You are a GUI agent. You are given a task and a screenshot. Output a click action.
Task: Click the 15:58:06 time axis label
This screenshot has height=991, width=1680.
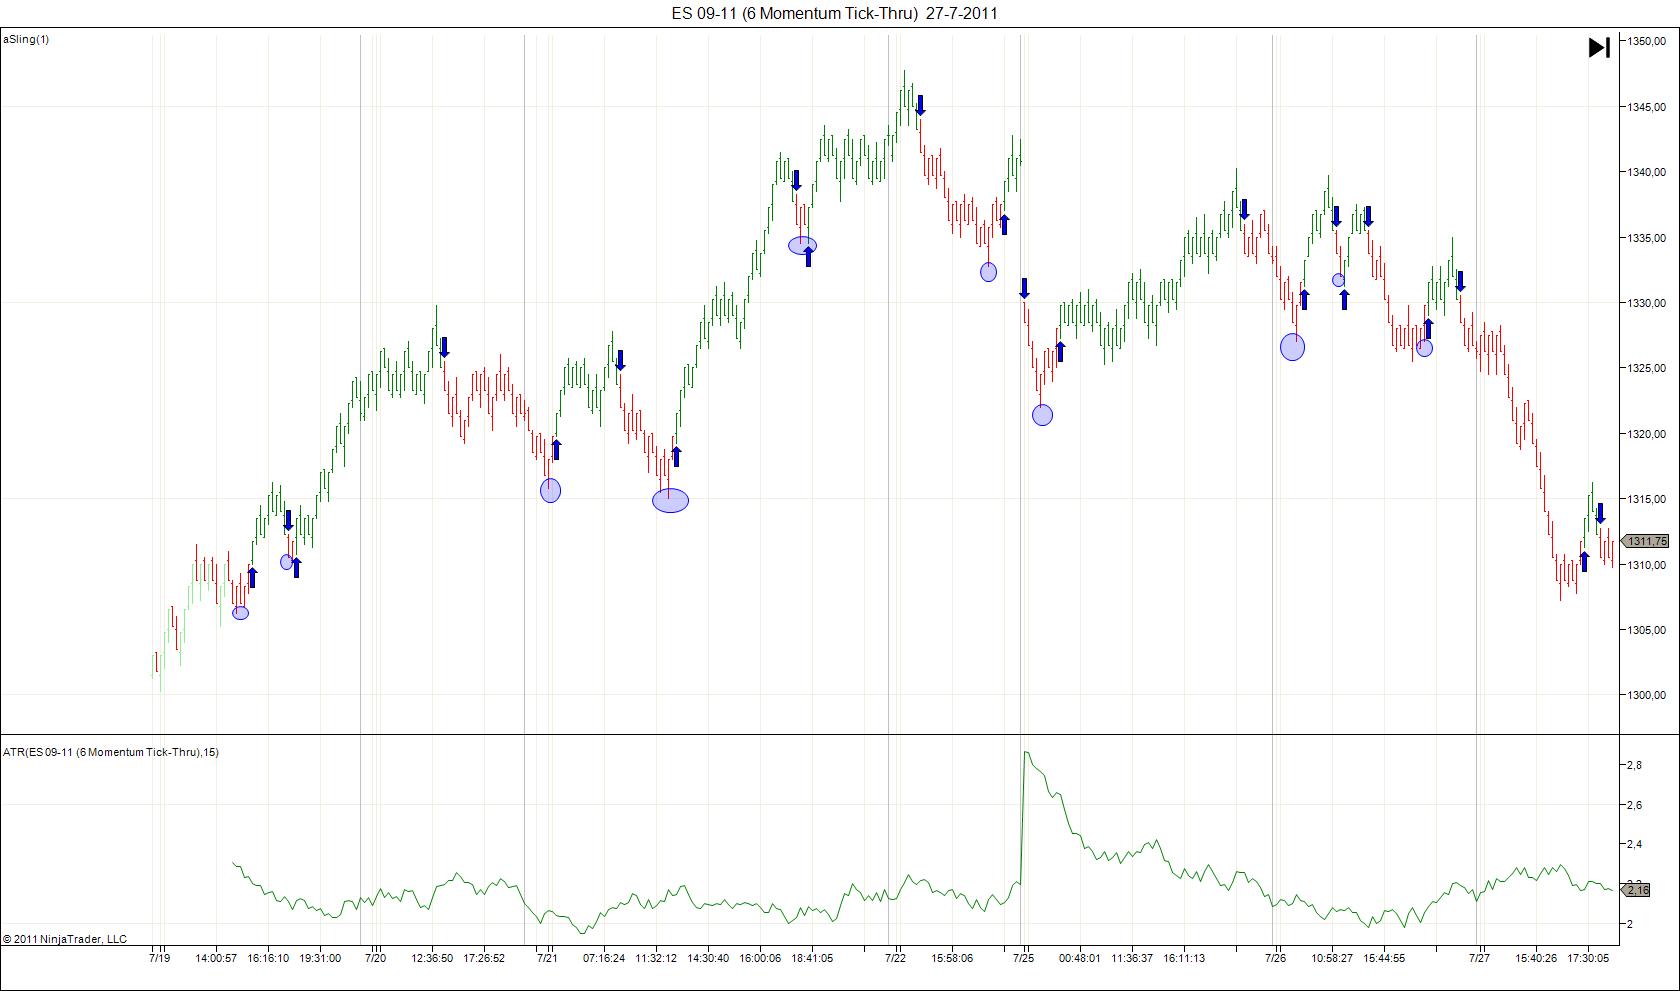point(952,958)
